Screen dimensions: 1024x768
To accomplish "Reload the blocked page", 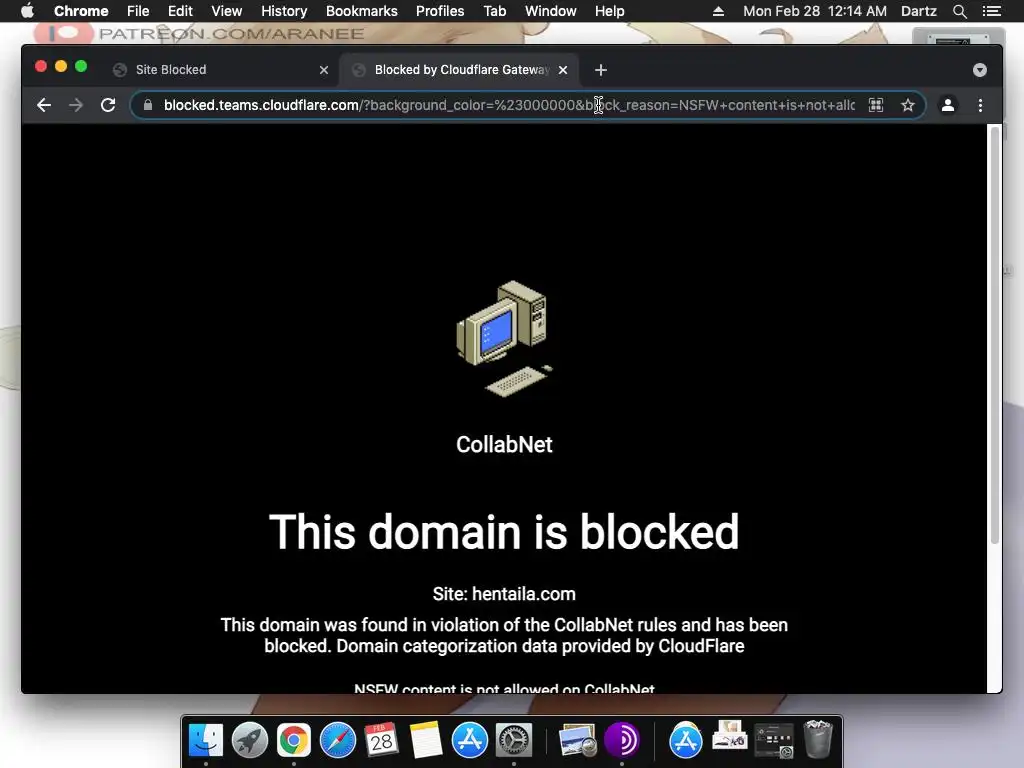I will [x=108, y=105].
